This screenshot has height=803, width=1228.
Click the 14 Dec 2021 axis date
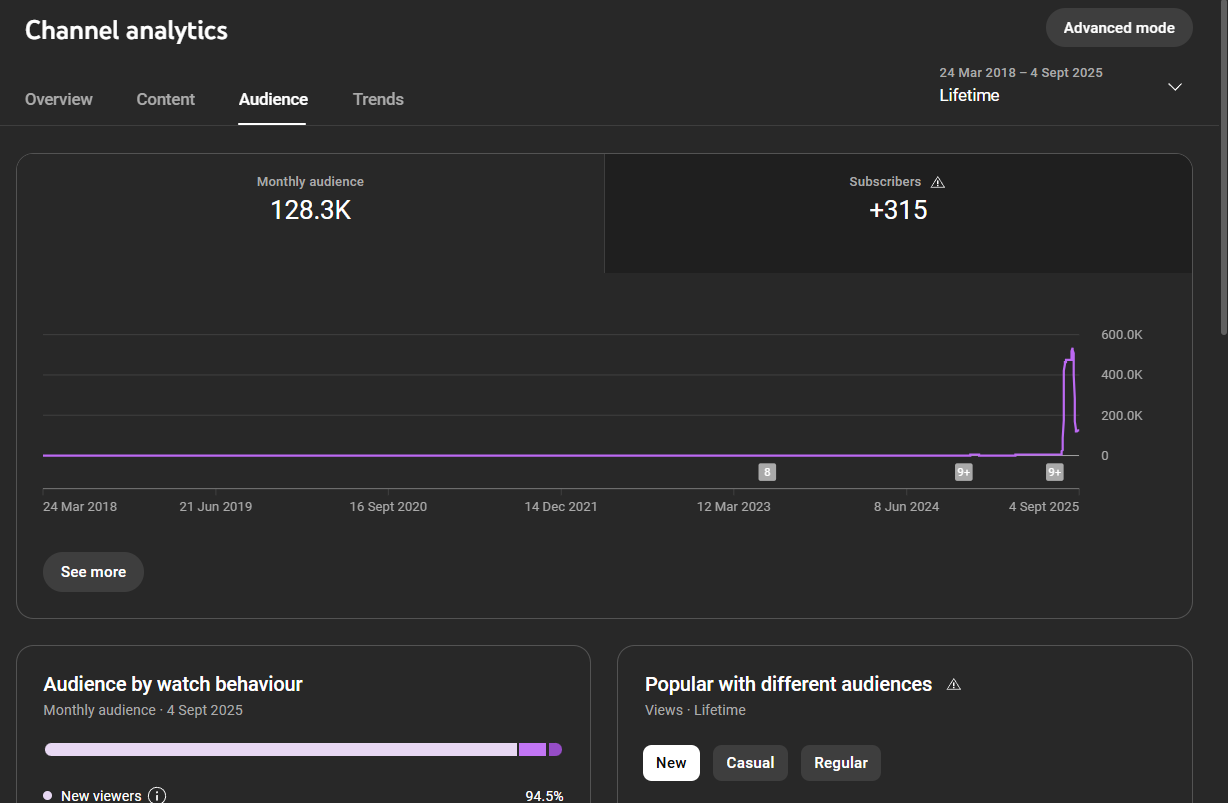[x=561, y=507]
